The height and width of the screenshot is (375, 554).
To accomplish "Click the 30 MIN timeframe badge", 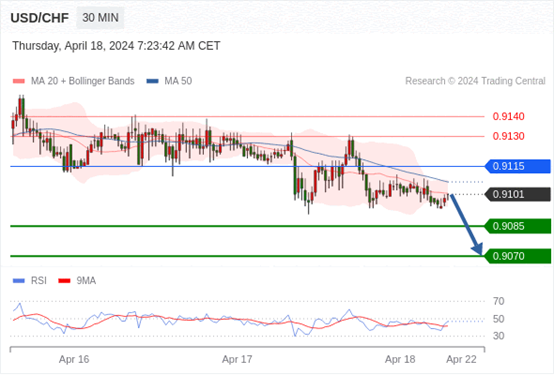I will (x=100, y=18).
